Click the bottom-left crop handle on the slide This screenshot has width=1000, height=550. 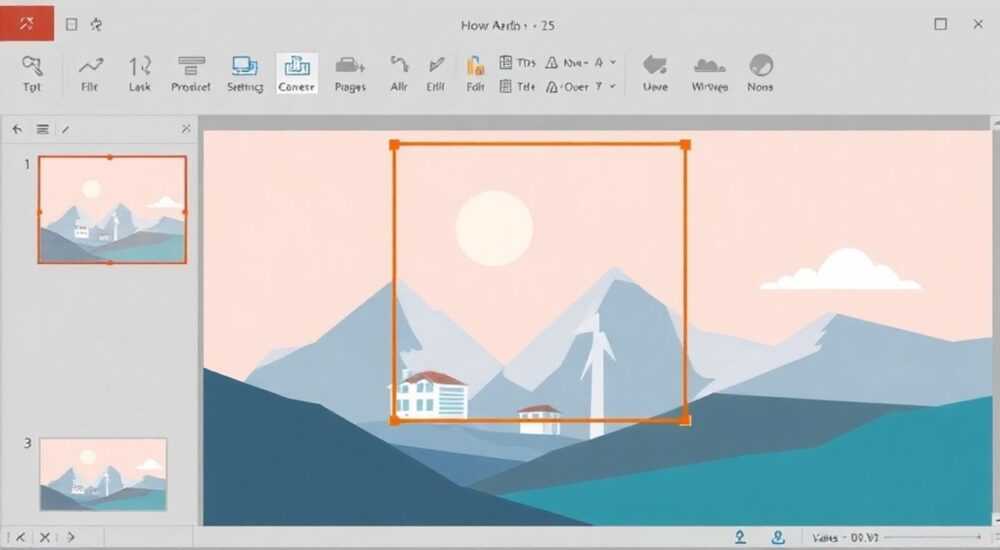click(x=395, y=420)
